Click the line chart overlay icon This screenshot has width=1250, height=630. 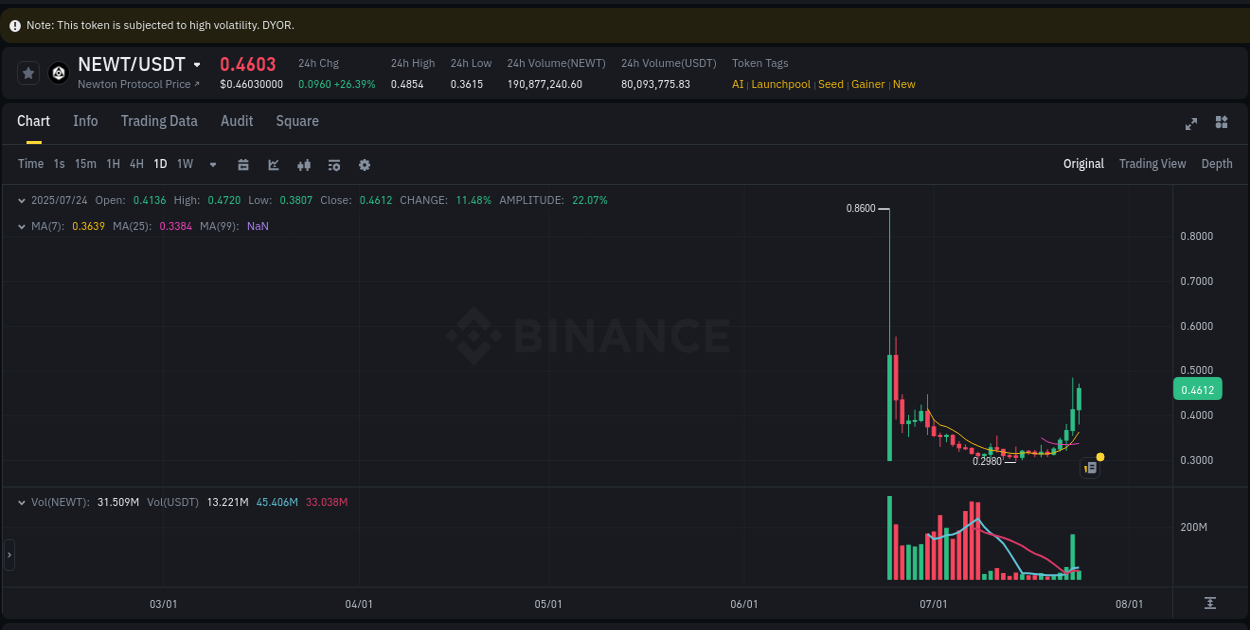pyautogui.click(x=273, y=164)
